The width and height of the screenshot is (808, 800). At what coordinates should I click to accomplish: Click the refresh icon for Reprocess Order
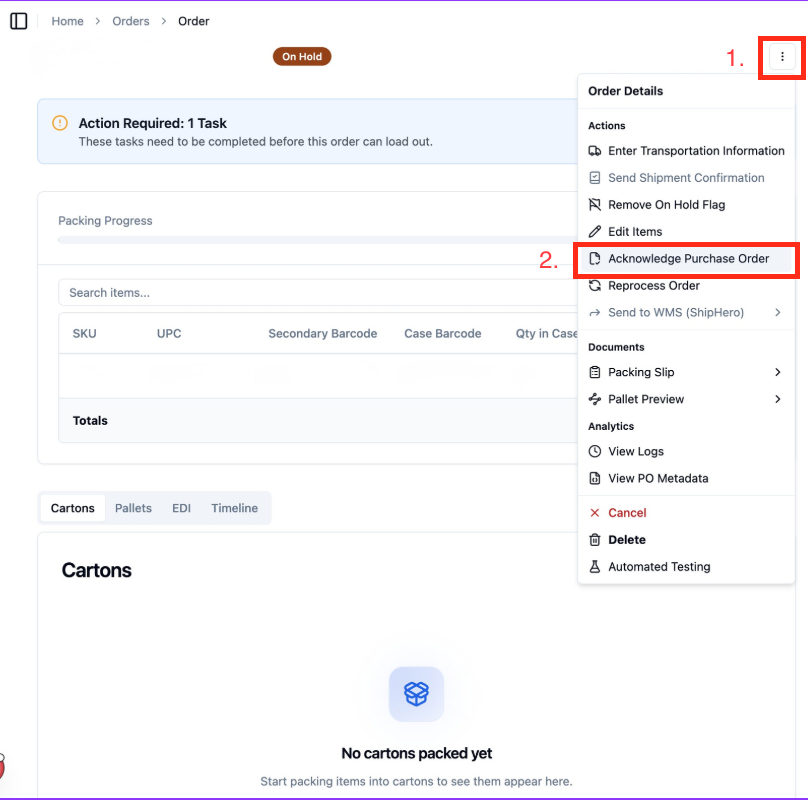pos(595,286)
